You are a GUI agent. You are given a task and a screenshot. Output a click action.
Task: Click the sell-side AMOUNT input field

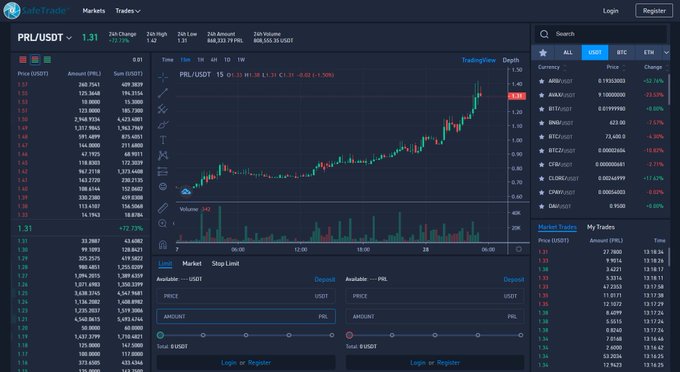pyautogui.click(x=435, y=317)
